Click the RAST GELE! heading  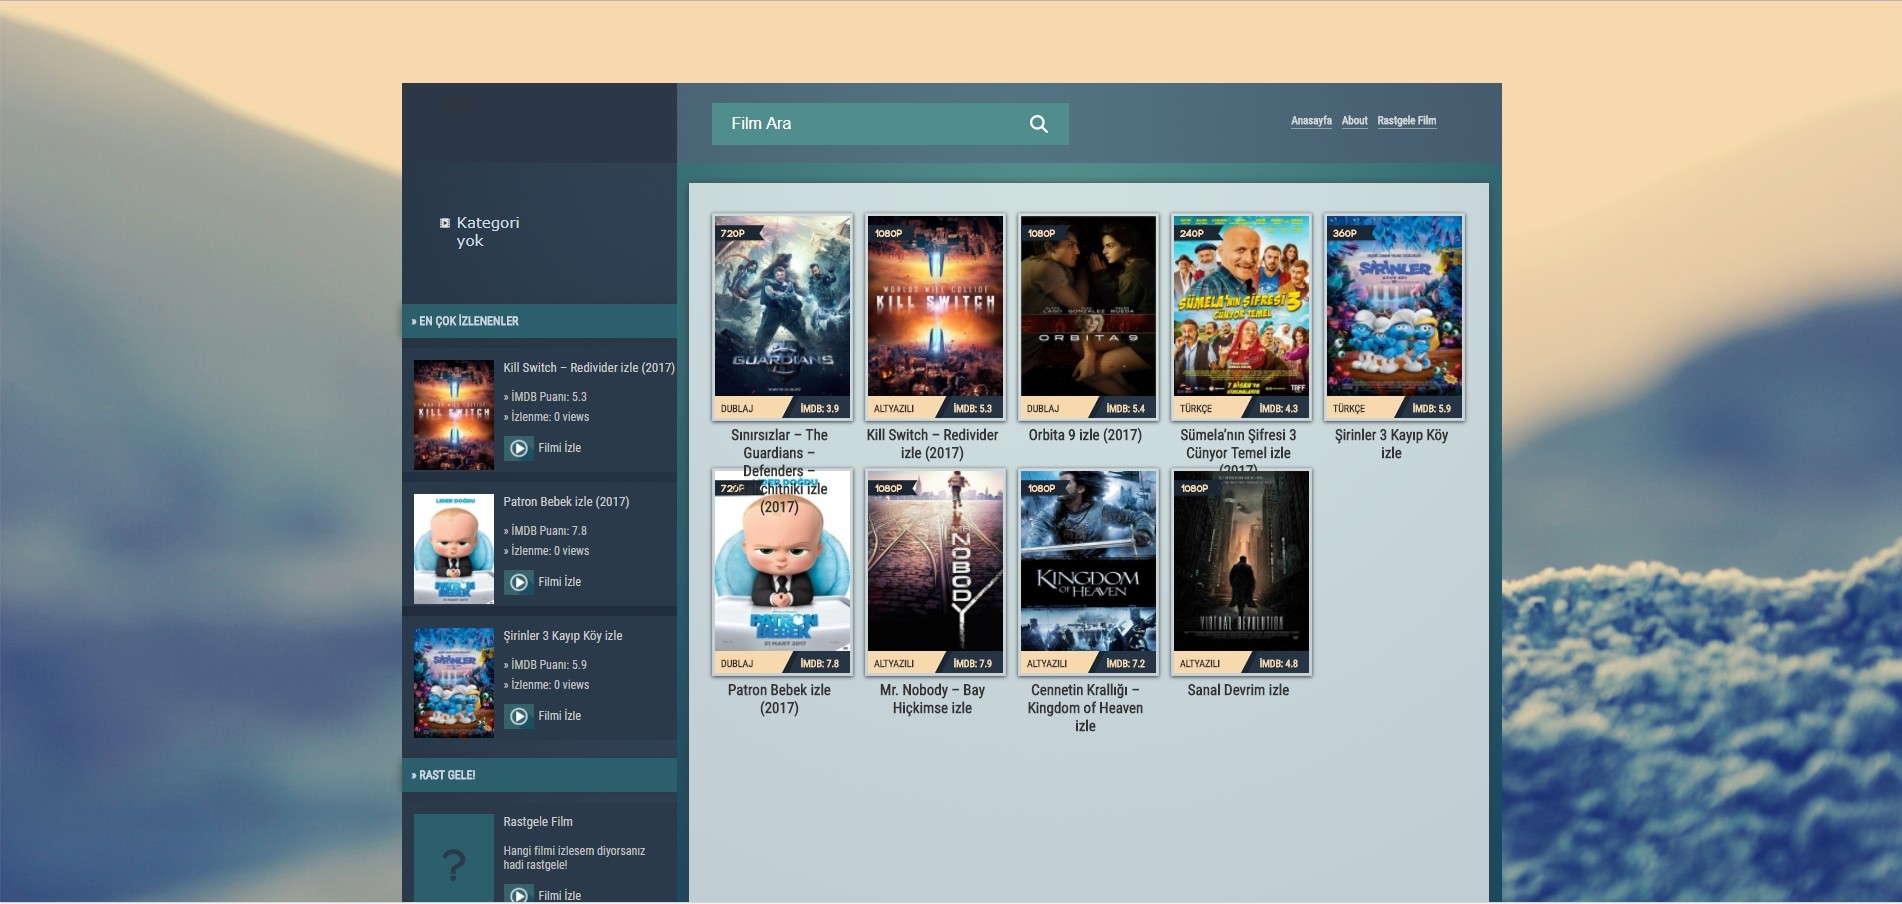pyautogui.click(x=443, y=775)
